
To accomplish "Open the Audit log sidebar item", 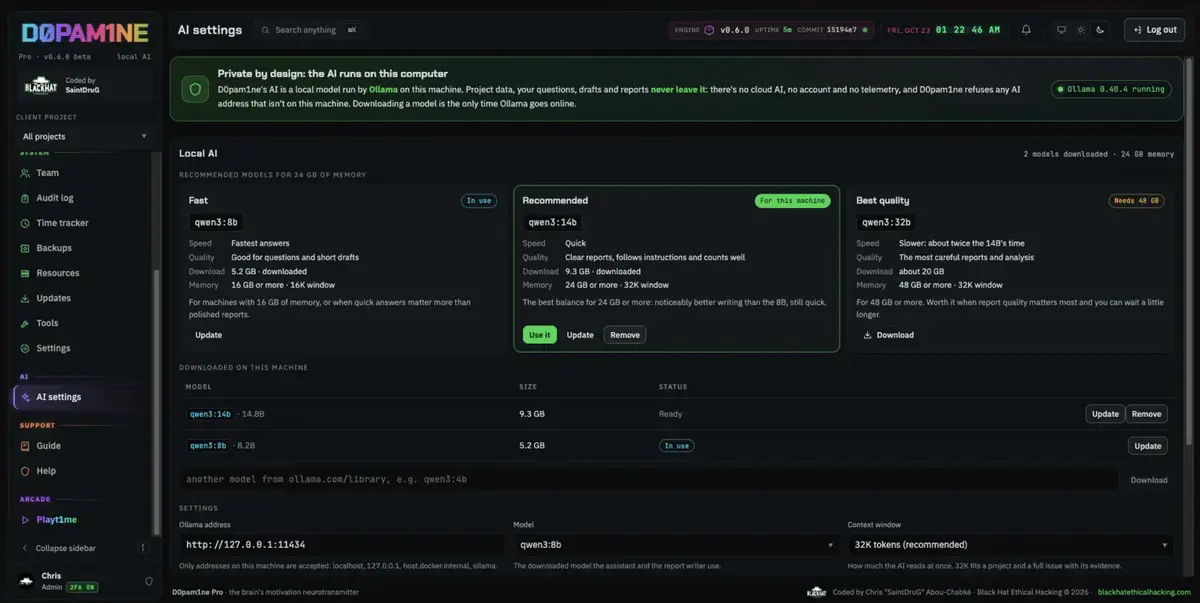I will click(x=81, y=198).
